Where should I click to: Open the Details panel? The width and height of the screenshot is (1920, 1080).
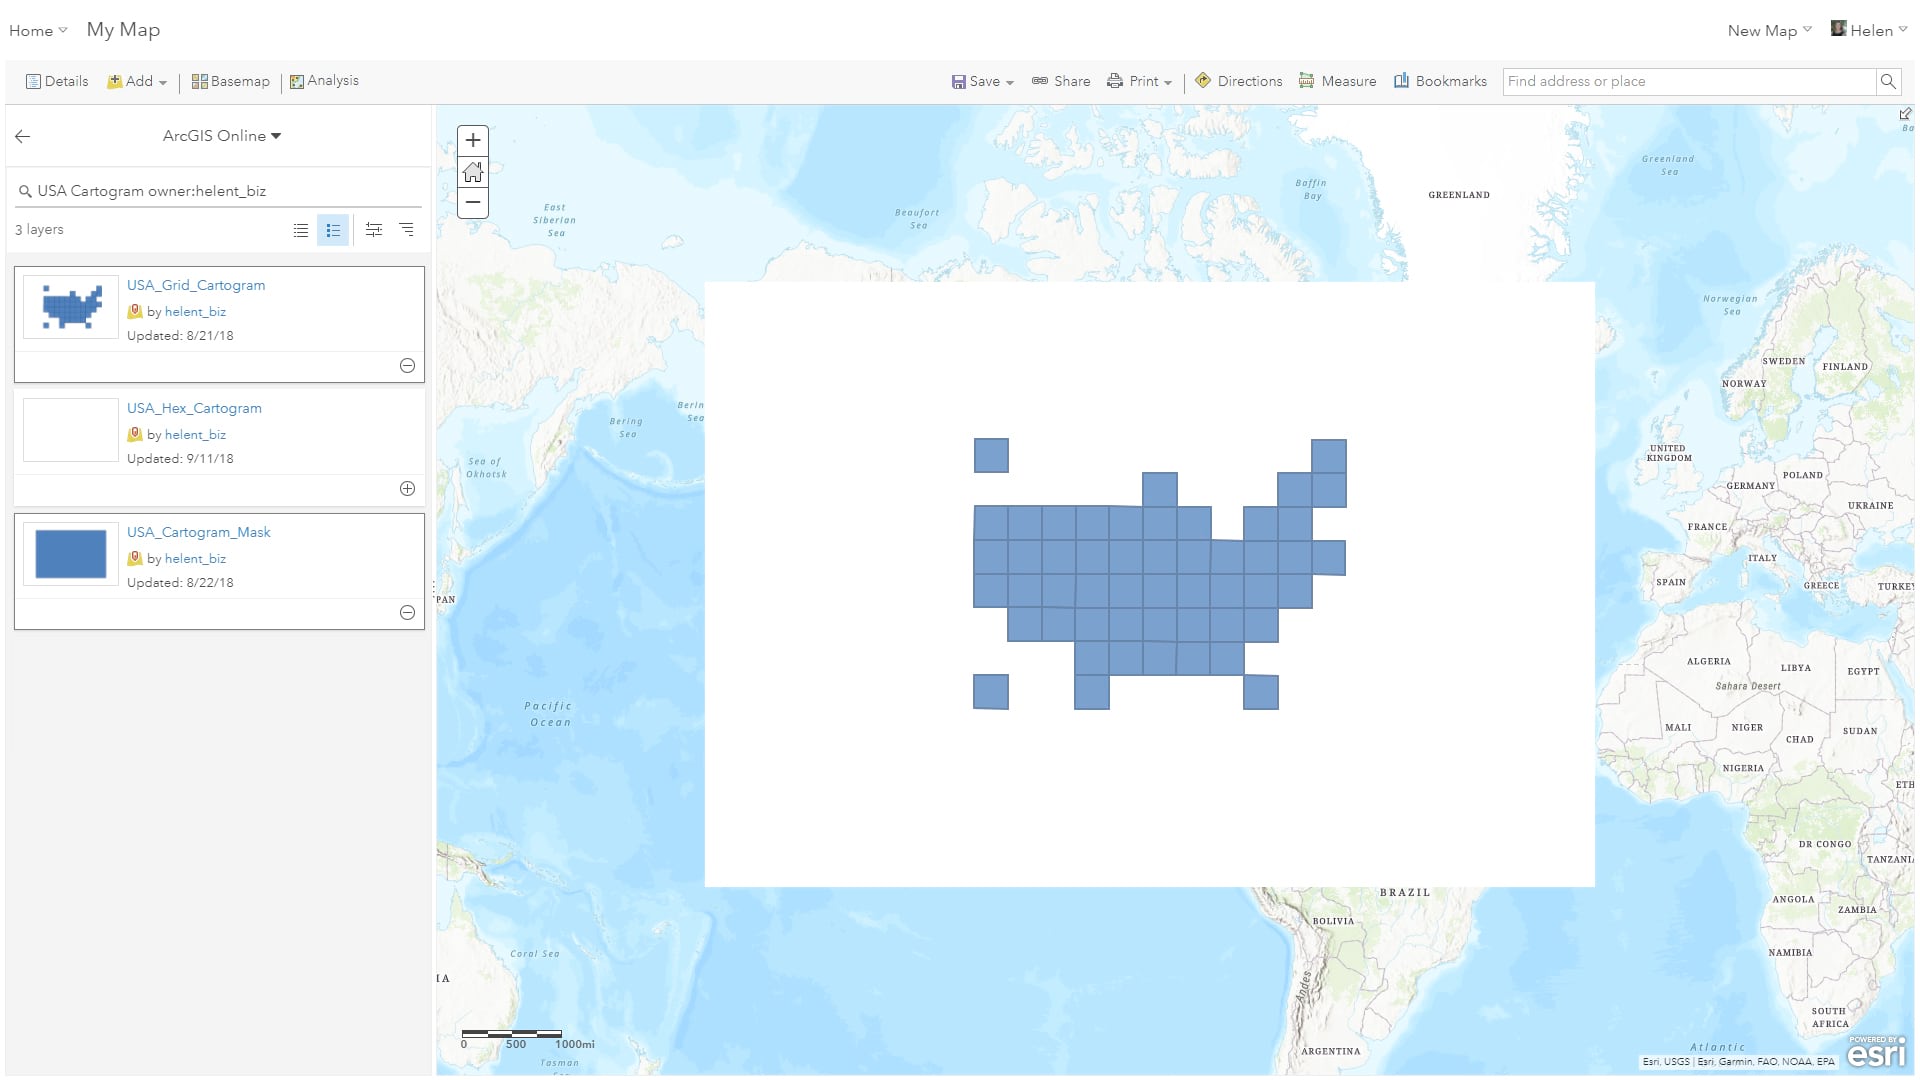click(x=57, y=81)
